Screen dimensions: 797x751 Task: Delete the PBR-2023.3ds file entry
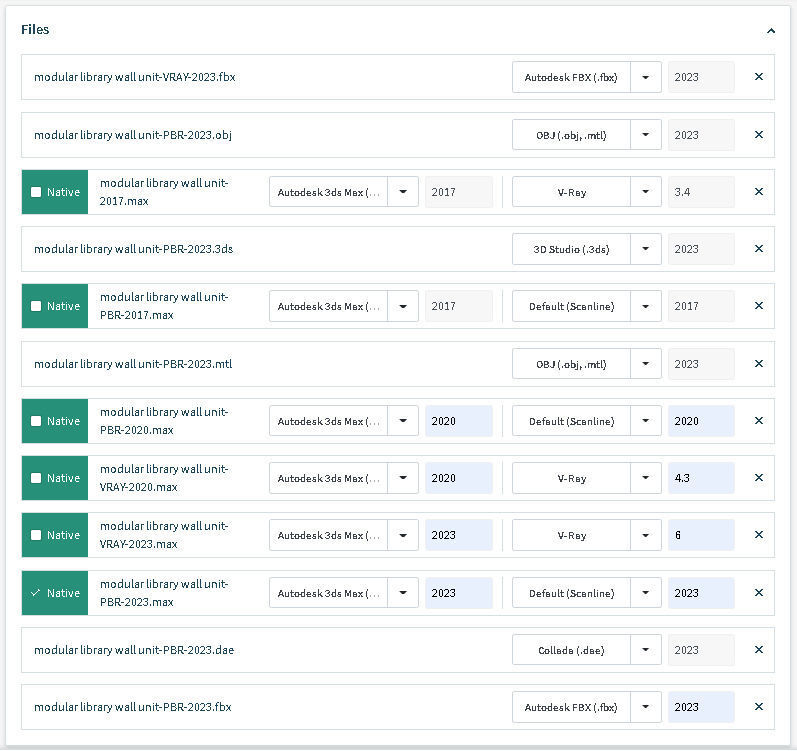tap(759, 249)
